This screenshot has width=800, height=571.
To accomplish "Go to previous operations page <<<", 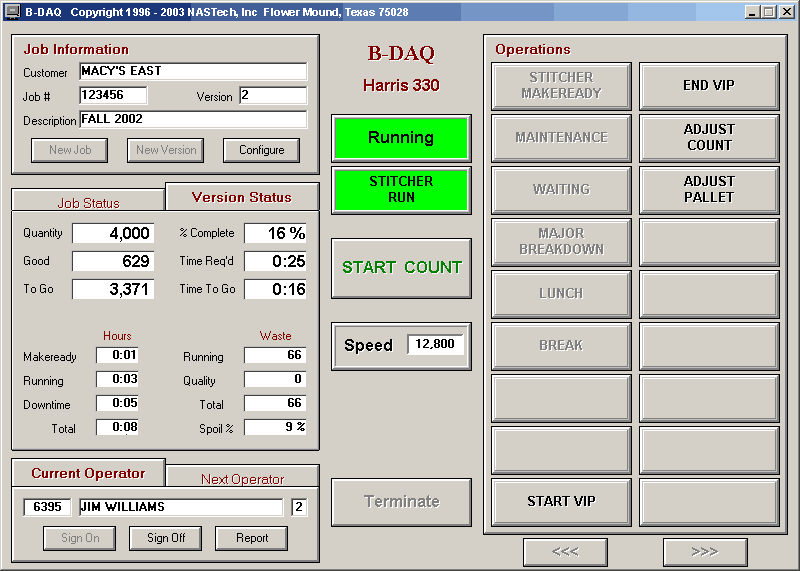I will (x=565, y=552).
